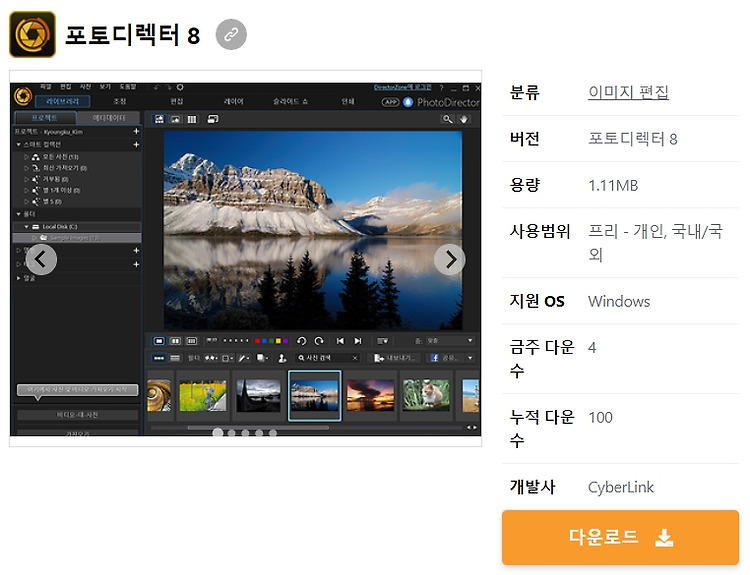Choose single-photo display layout icon
Viewport: 750px width, 575px height.
[159, 341]
